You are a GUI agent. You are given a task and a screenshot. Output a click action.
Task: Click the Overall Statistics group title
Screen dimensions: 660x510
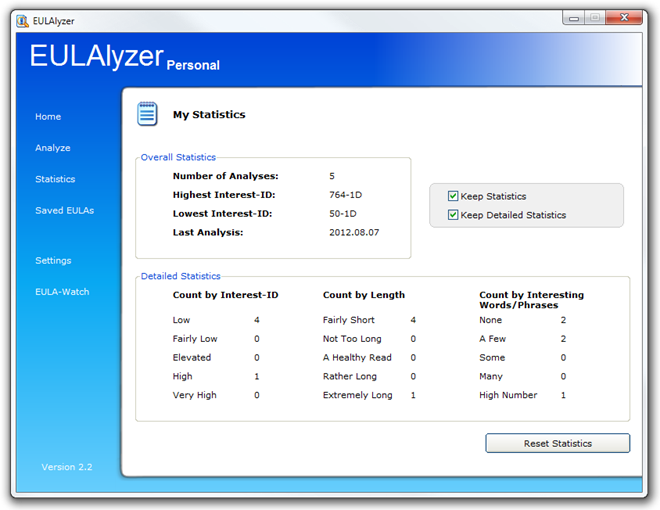pos(178,157)
